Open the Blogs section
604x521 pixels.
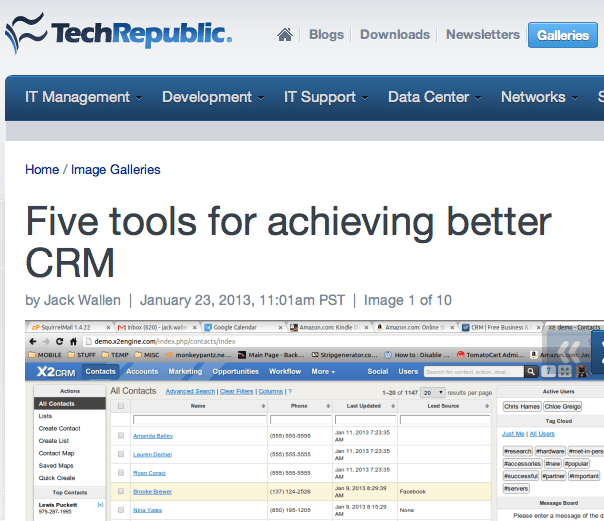[x=326, y=35]
